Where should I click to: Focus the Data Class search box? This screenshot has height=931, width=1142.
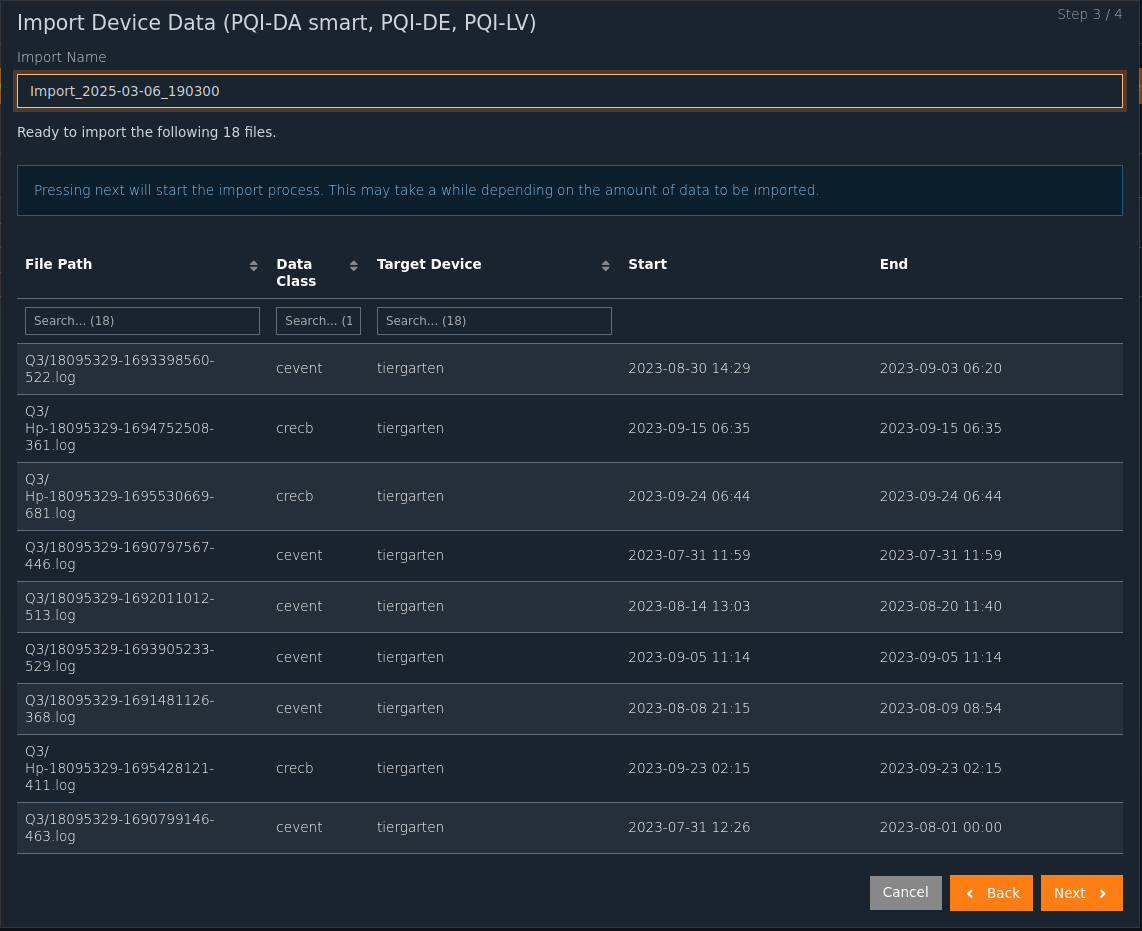(318, 321)
